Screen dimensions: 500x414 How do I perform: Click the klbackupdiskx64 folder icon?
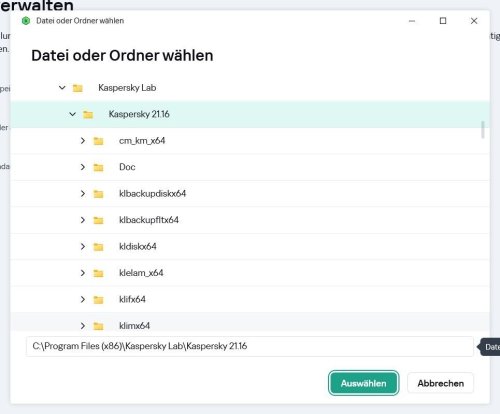point(98,194)
